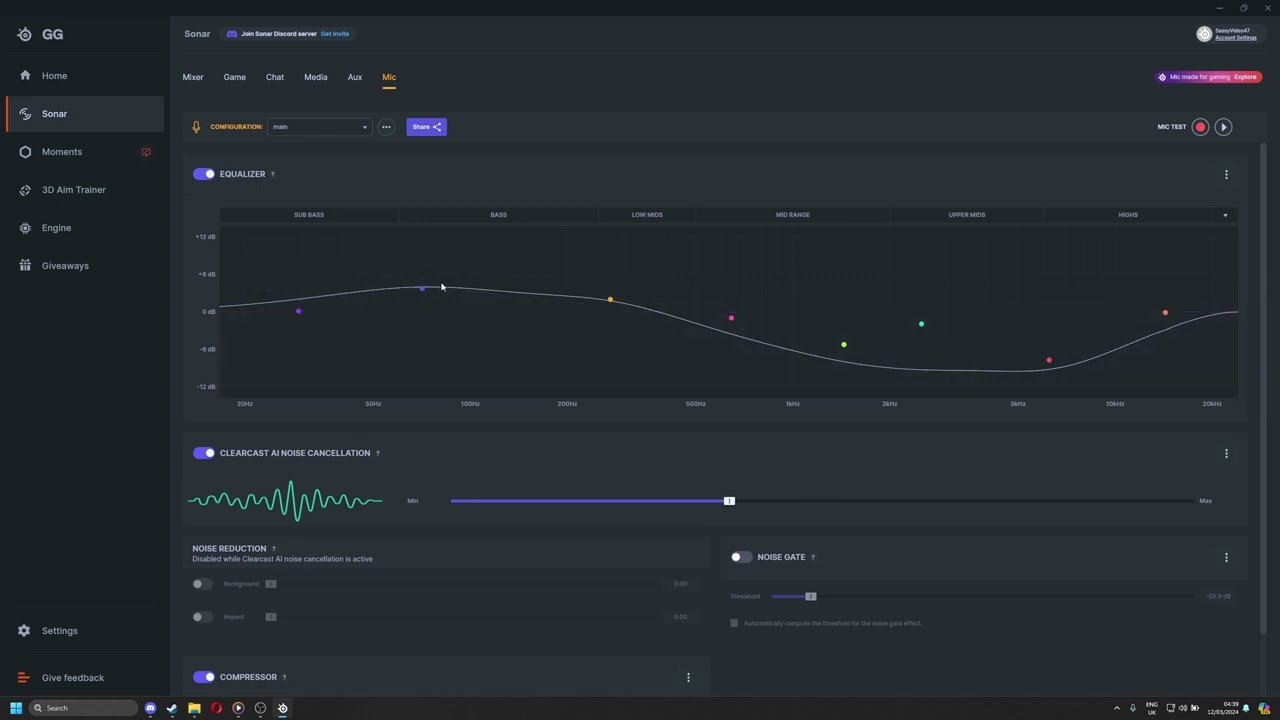
Task: Open File Explorer from the taskbar
Action: 194,708
